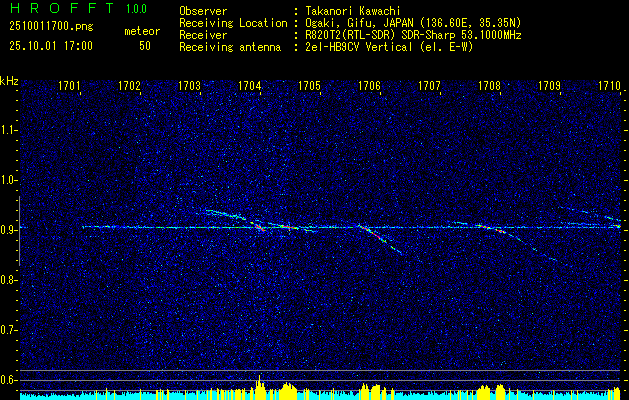Click the Receiving Location label
629x400 pixels.
pyautogui.click(x=233, y=23)
